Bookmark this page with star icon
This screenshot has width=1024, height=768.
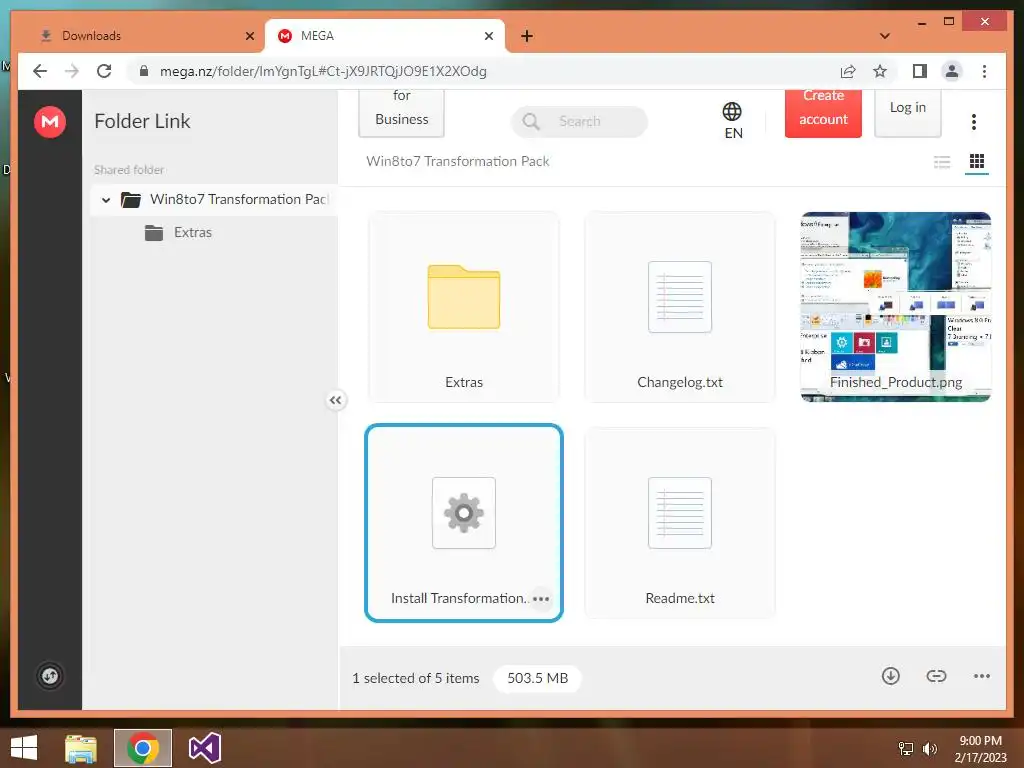[880, 71]
